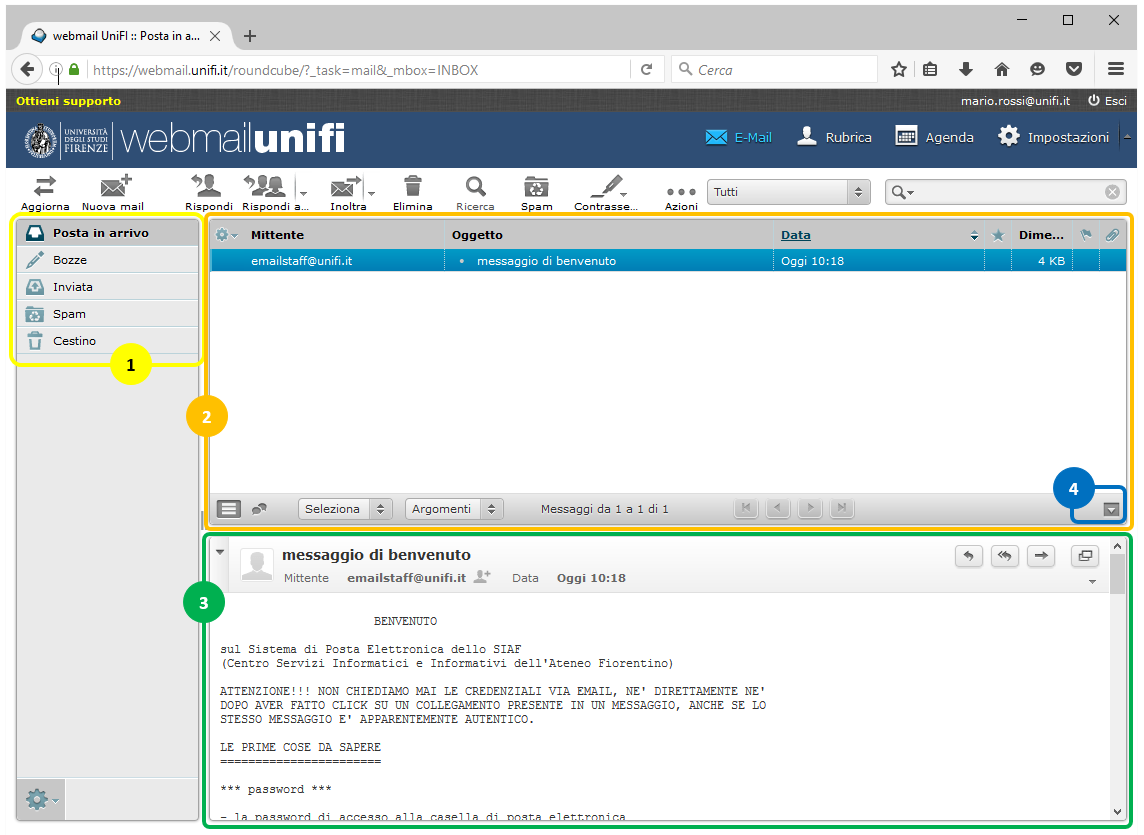Click the Inoltra forward toolbar button
The image size is (1144, 835).
click(347, 193)
